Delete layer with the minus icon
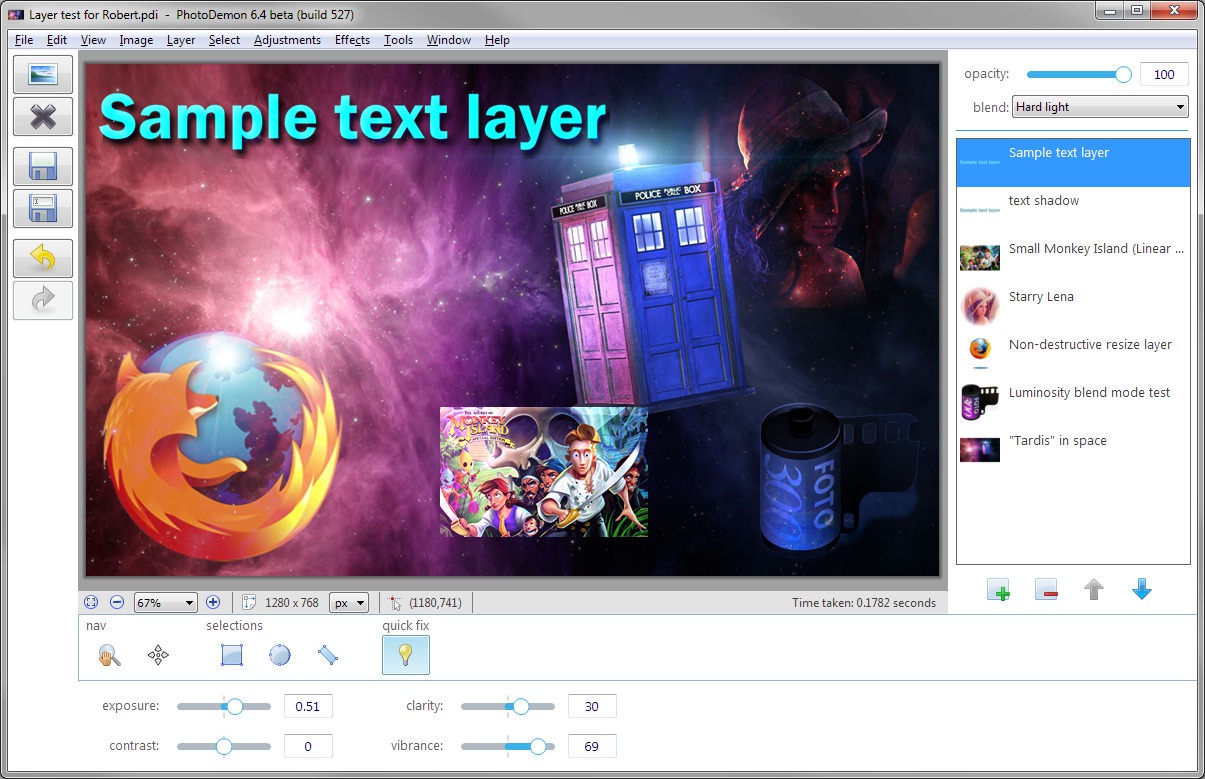Image resolution: width=1205 pixels, height=779 pixels. [1046, 591]
